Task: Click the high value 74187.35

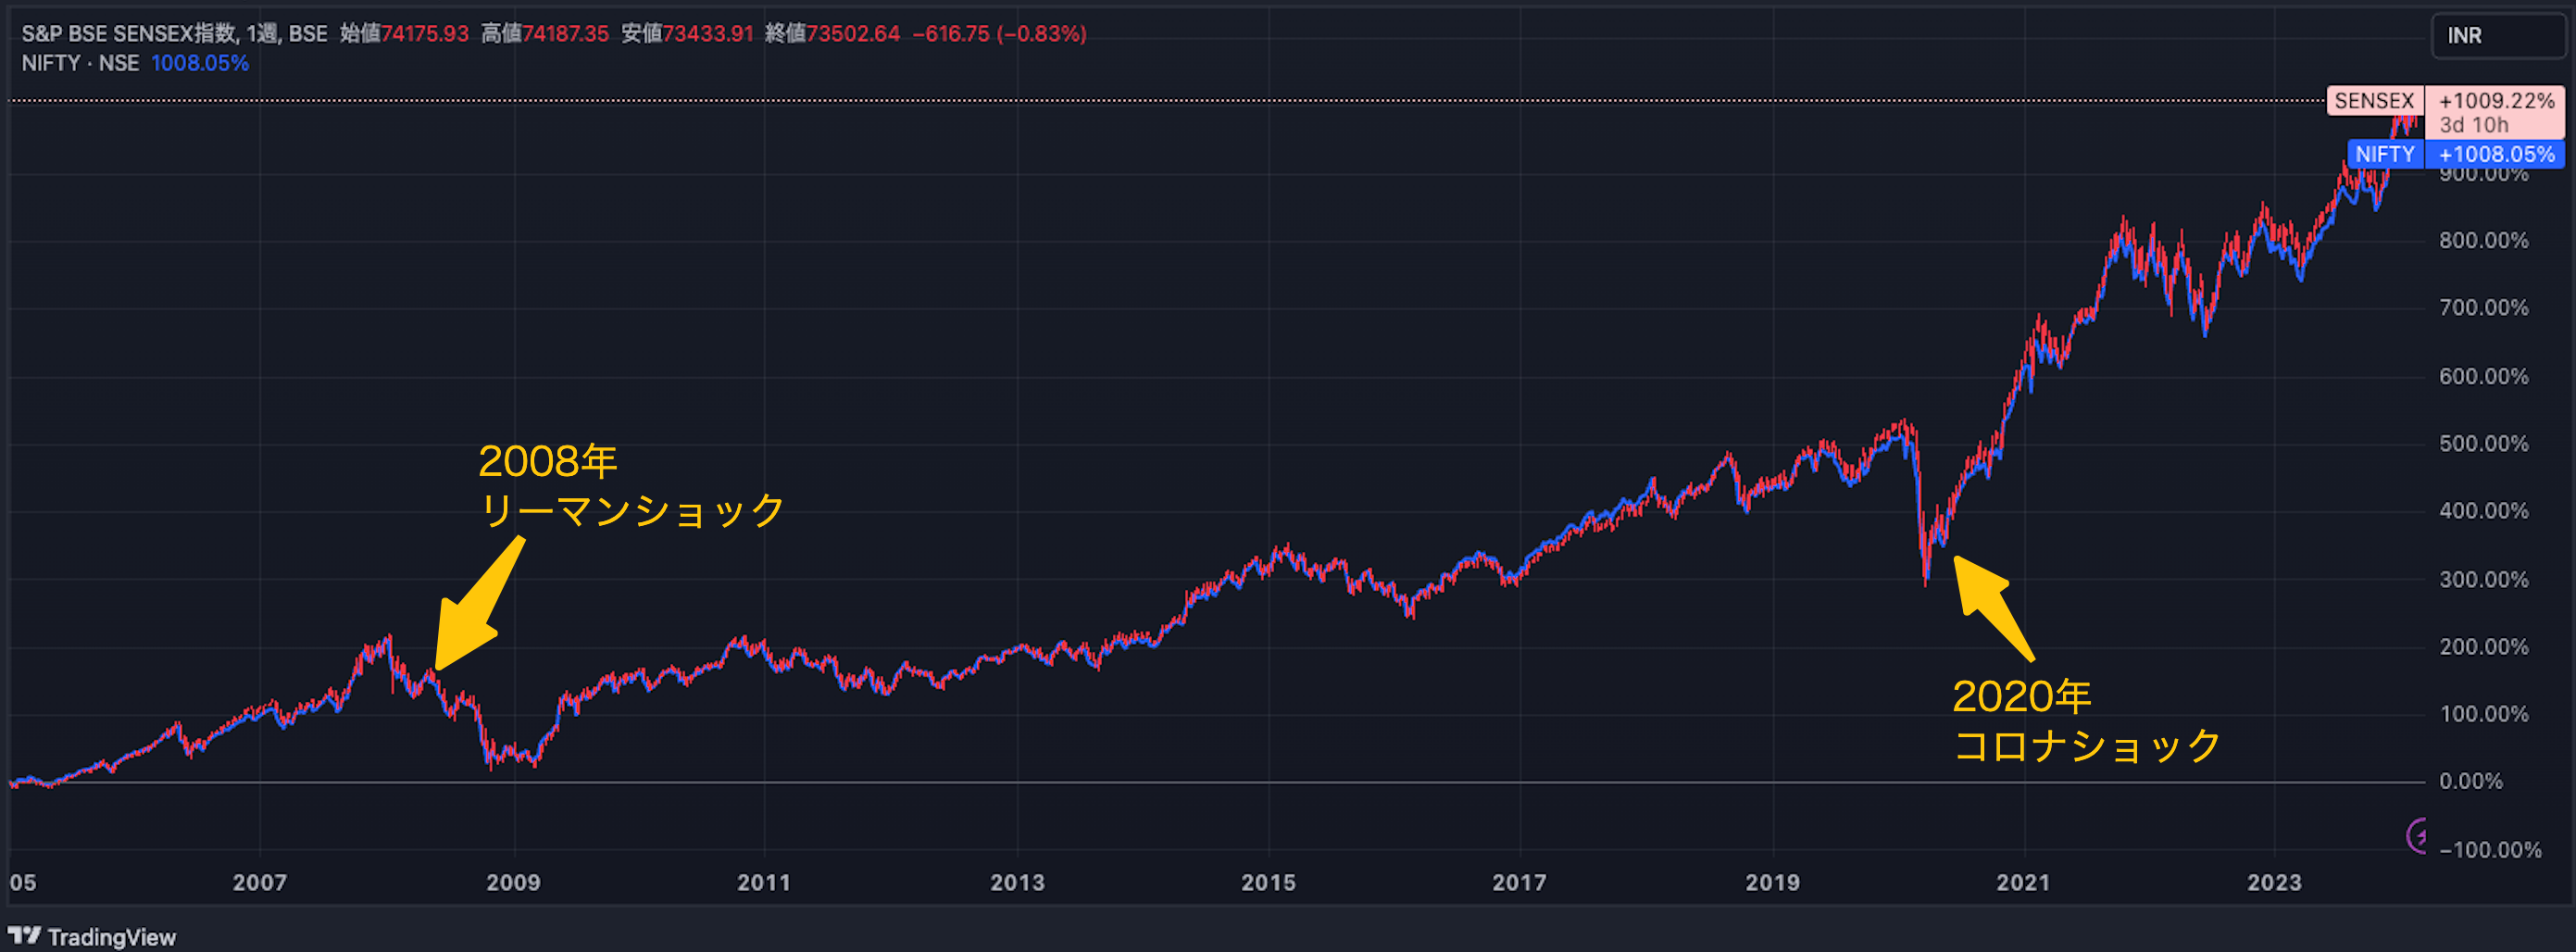Action: [x=566, y=34]
